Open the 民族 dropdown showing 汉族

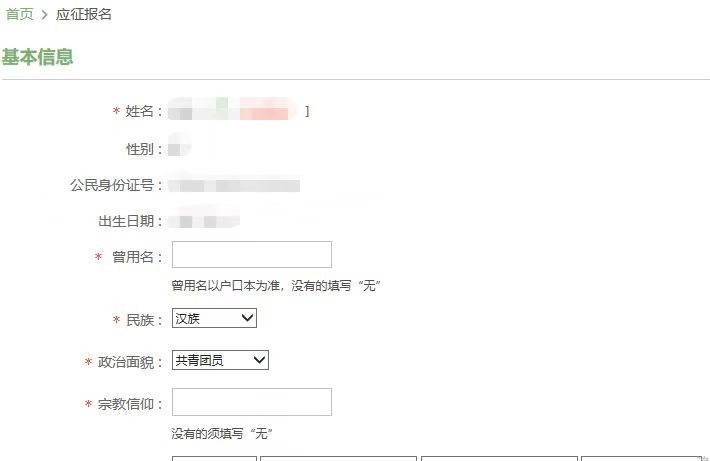coord(214,318)
